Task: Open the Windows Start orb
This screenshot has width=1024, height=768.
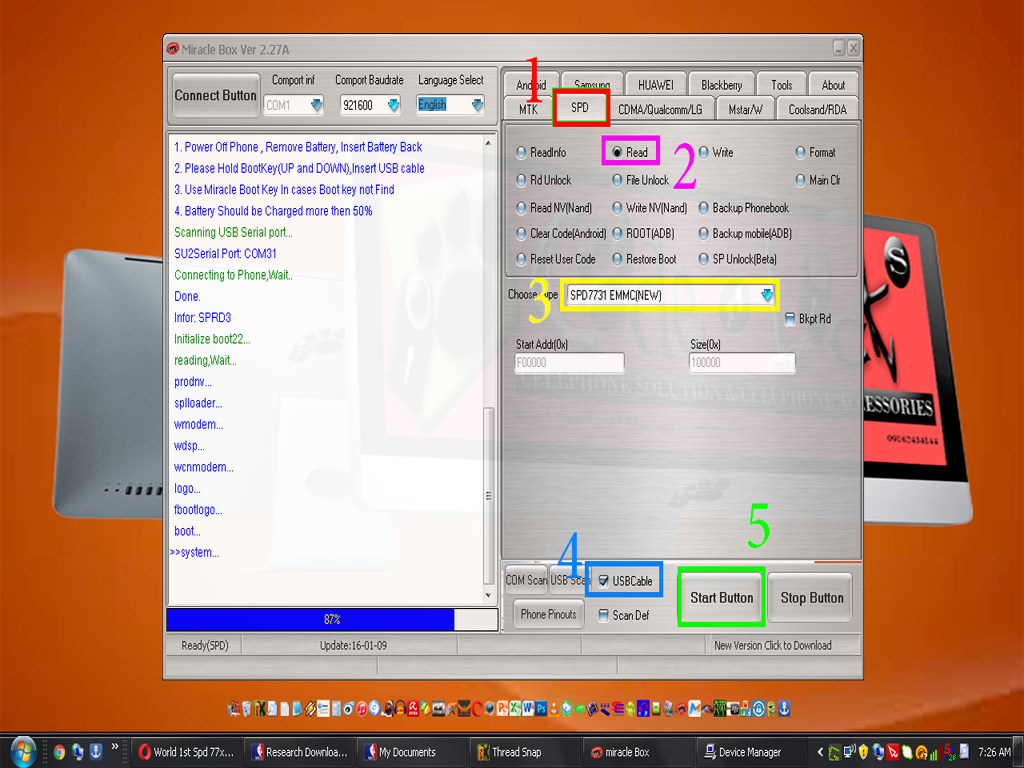Action: [22, 751]
